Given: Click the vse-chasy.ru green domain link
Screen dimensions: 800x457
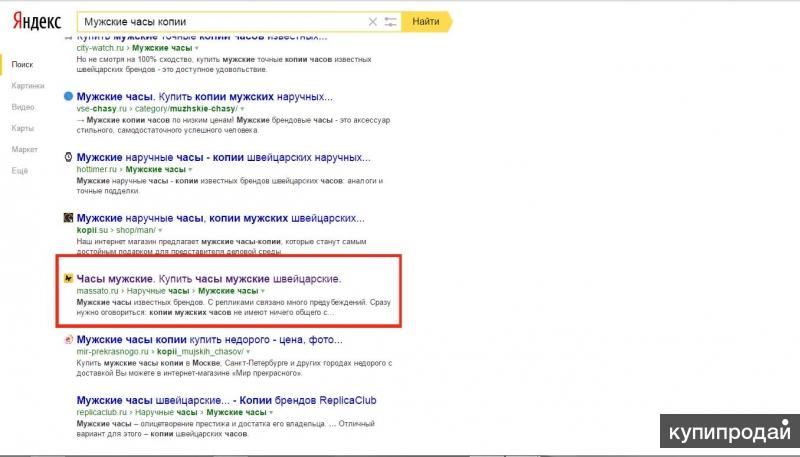Looking at the screenshot, I should (x=102, y=109).
